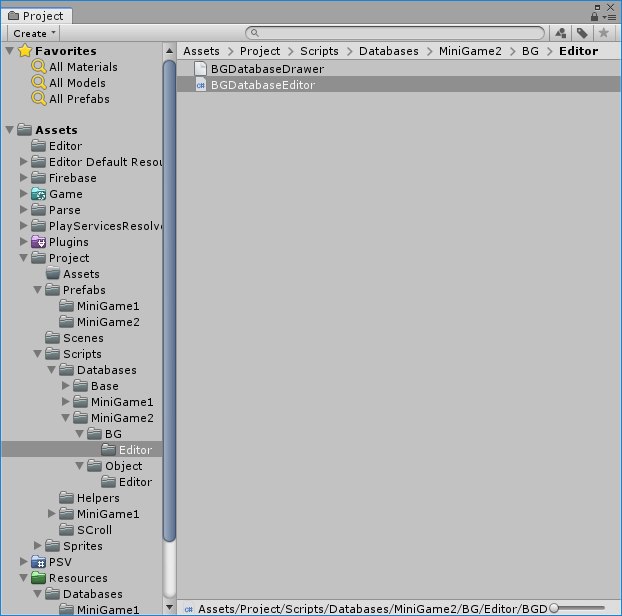Click the Project breadcrumb

[x=260, y=51]
